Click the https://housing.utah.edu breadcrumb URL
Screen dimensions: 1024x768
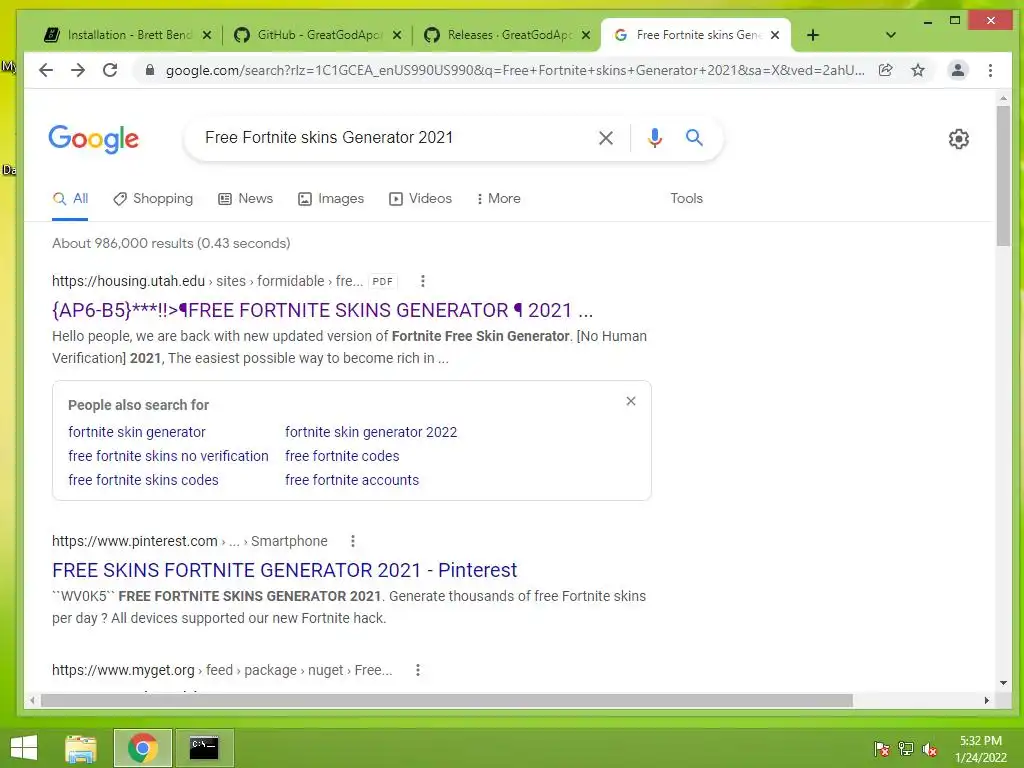pos(129,281)
